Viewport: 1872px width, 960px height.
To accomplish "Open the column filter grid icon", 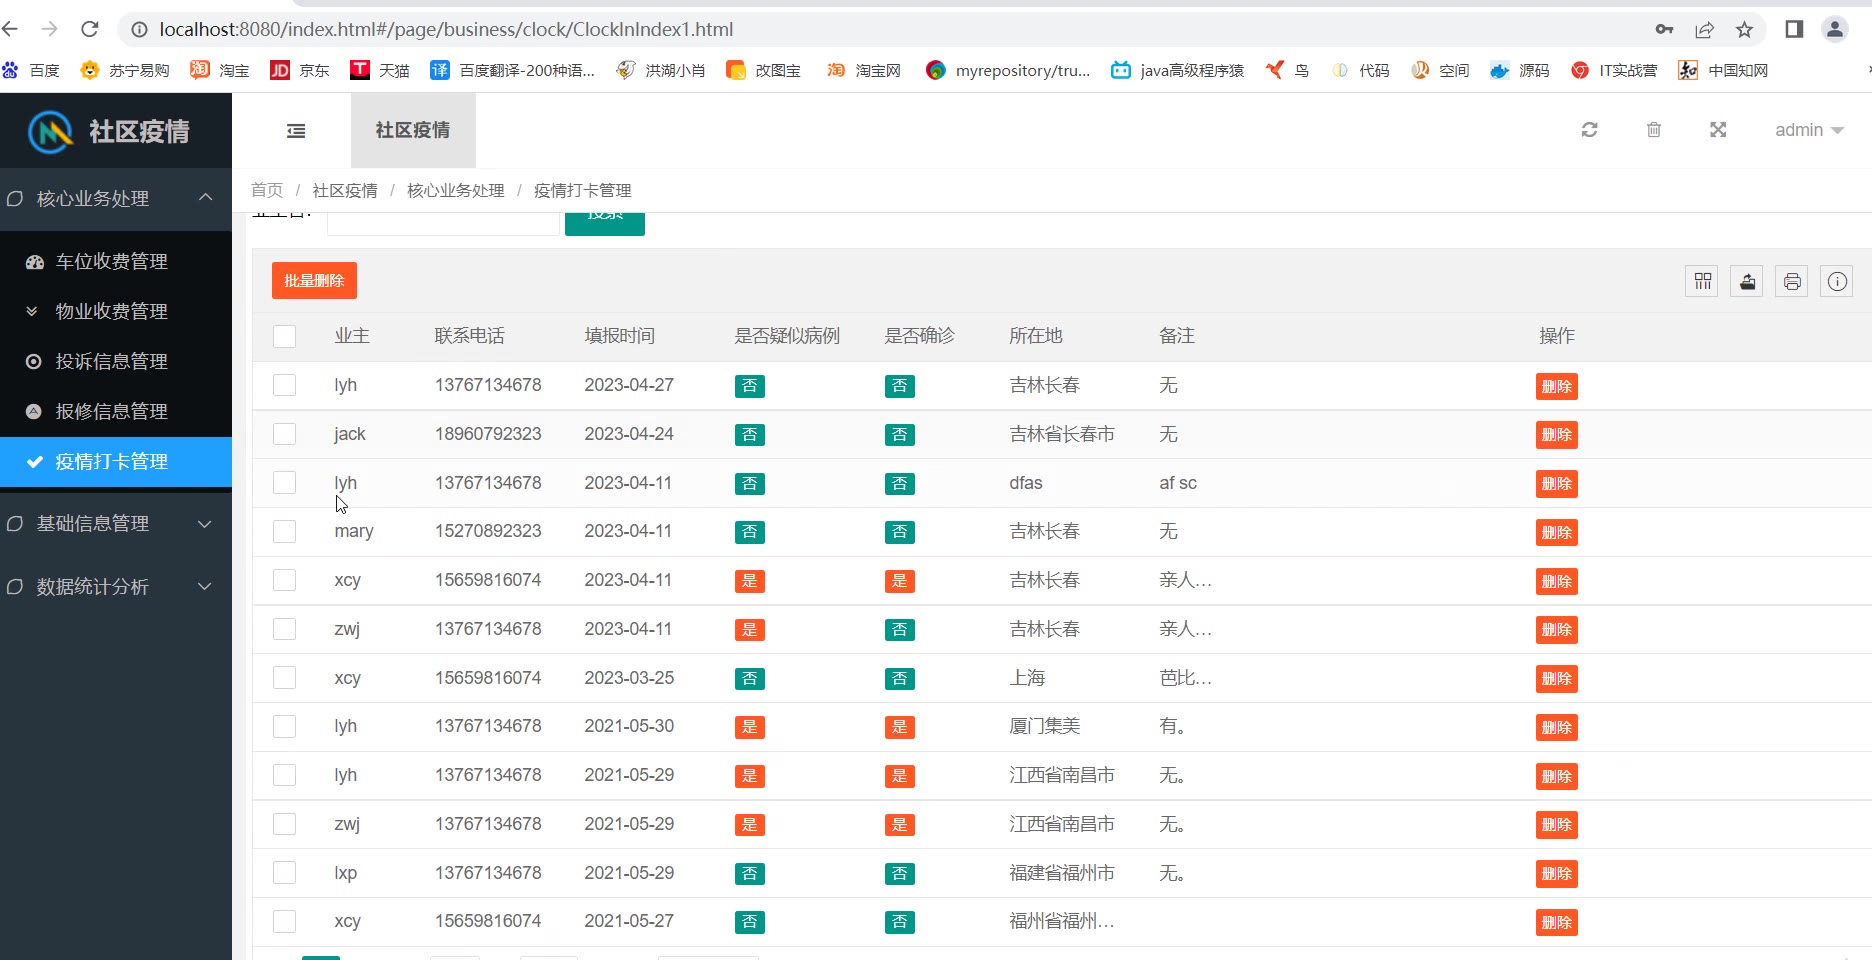I will (1703, 282).
